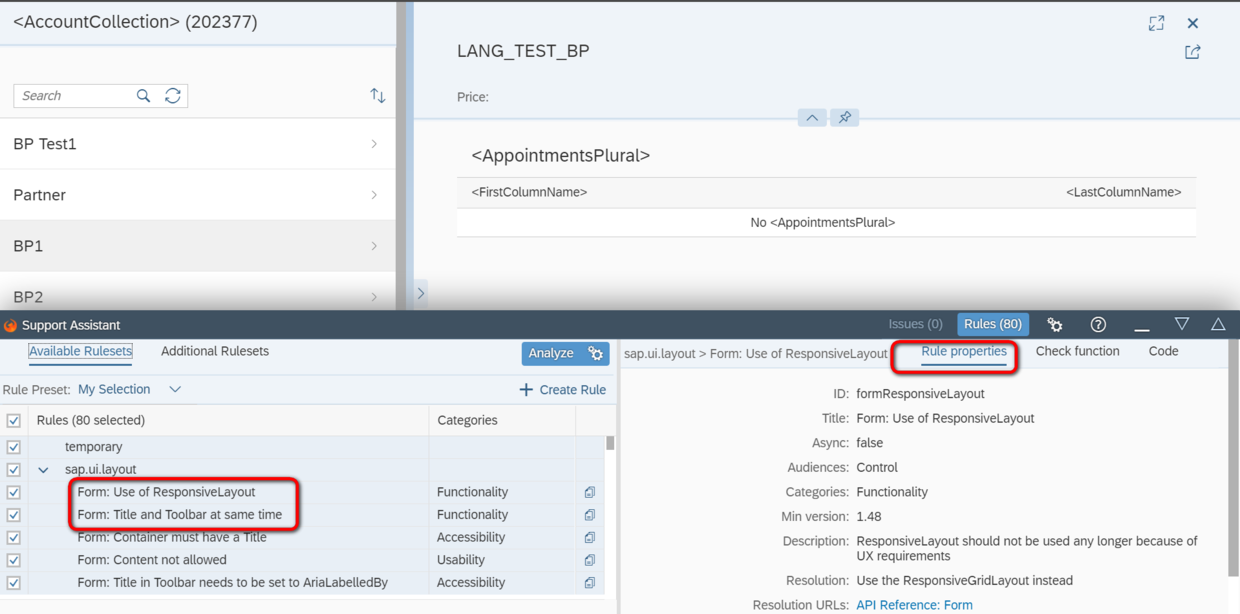Select Form: Title and Toolbar at same time rule
The width and height of the screenshot is (1240, 614).
(x=180, y=515)
